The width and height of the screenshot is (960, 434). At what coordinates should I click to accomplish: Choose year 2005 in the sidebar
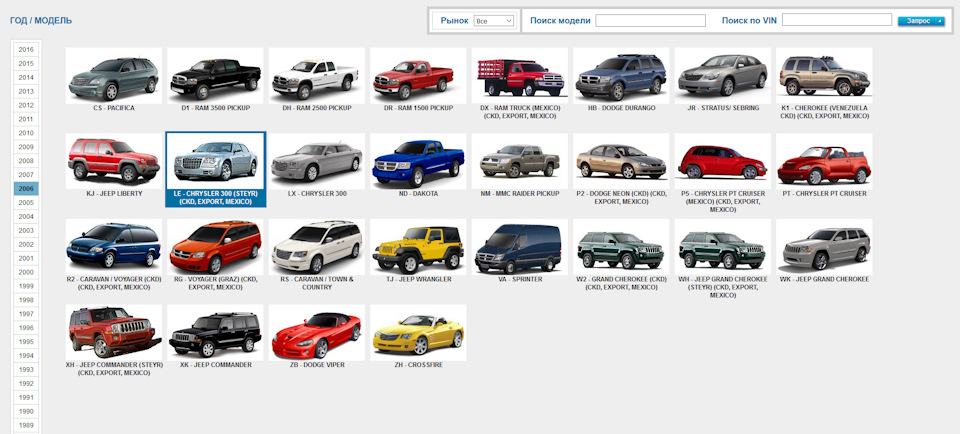pos(26,203)
